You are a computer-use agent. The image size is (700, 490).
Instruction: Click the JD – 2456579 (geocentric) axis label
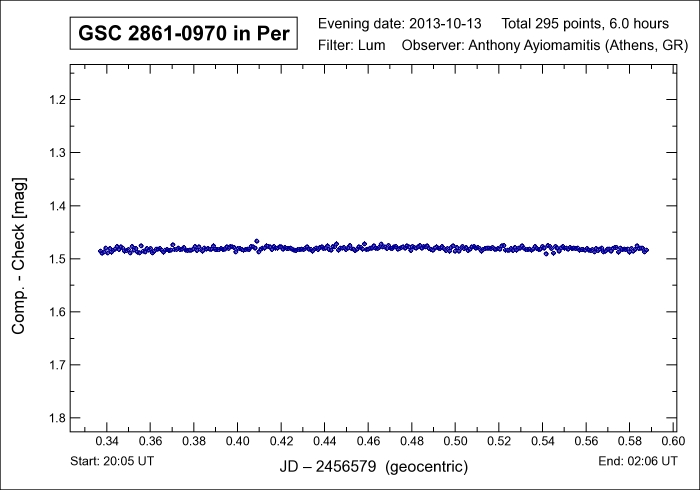tap(372, 467)
